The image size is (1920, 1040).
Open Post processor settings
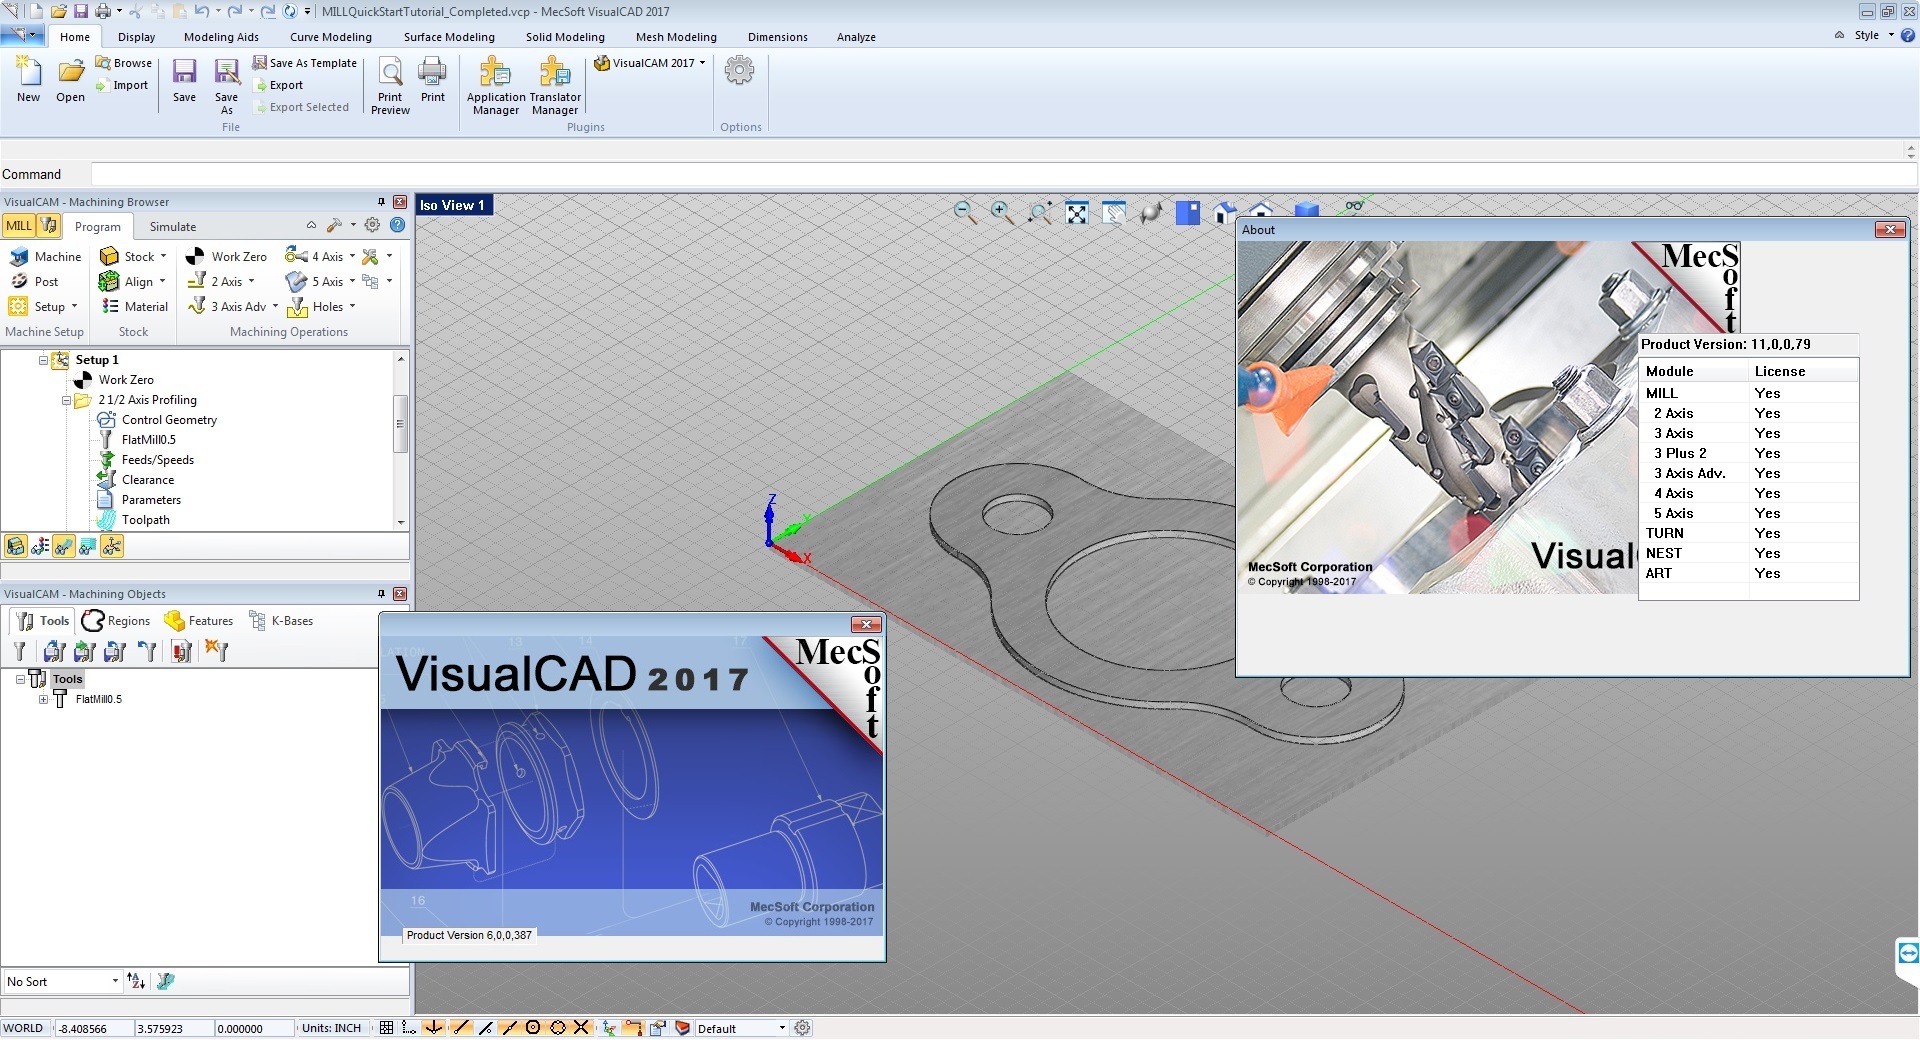click(35, 282)
